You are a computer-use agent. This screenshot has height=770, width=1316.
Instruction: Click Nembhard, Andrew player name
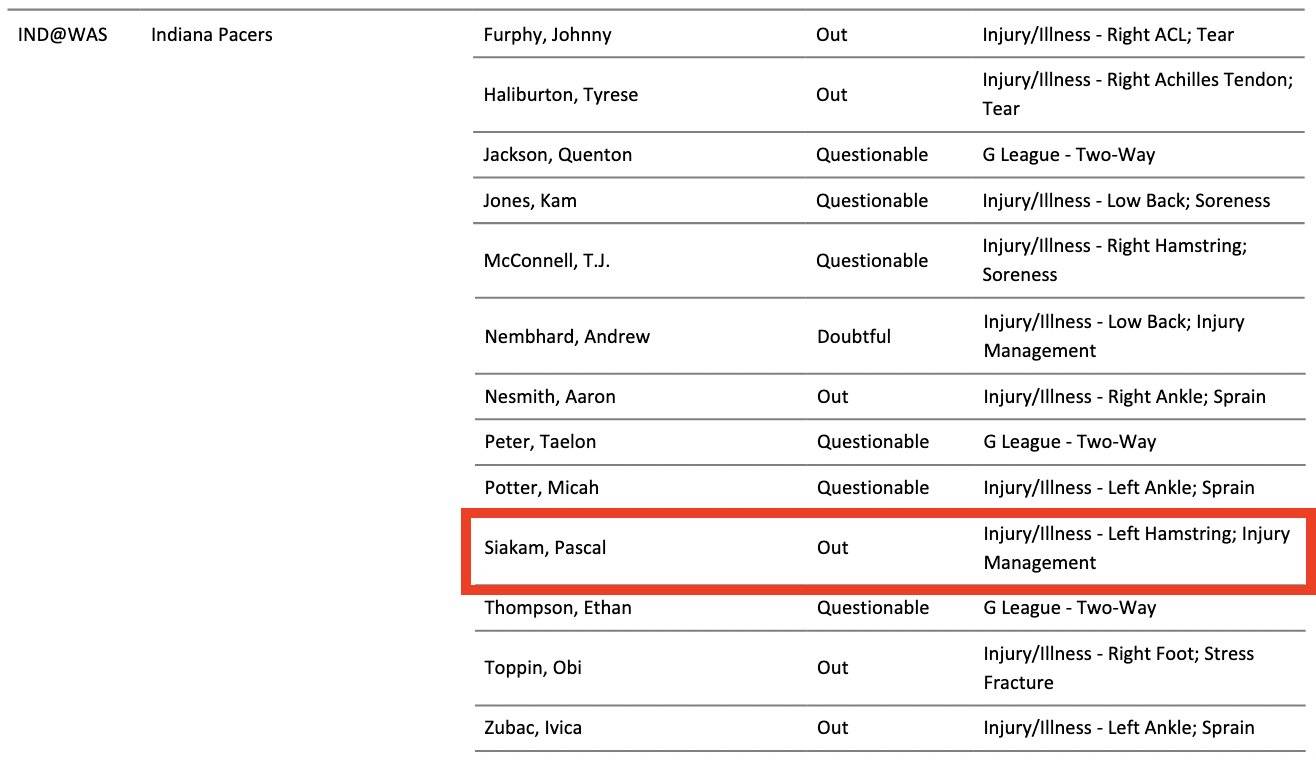pyautogui.click(x=566, y=337)
